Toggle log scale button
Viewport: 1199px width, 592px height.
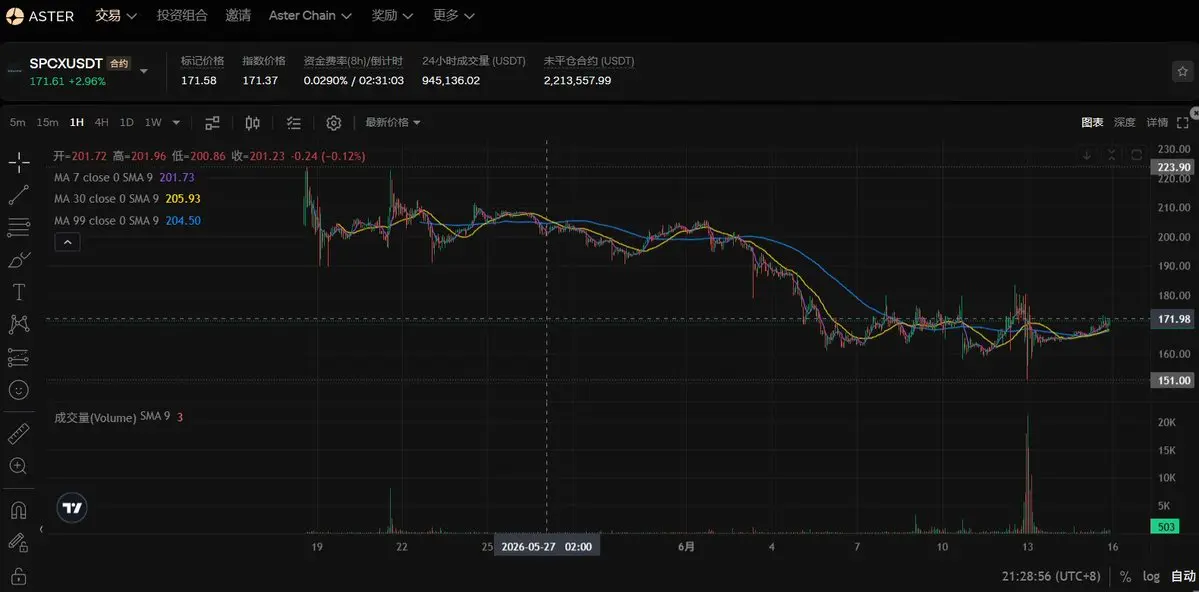point(1151,576)
